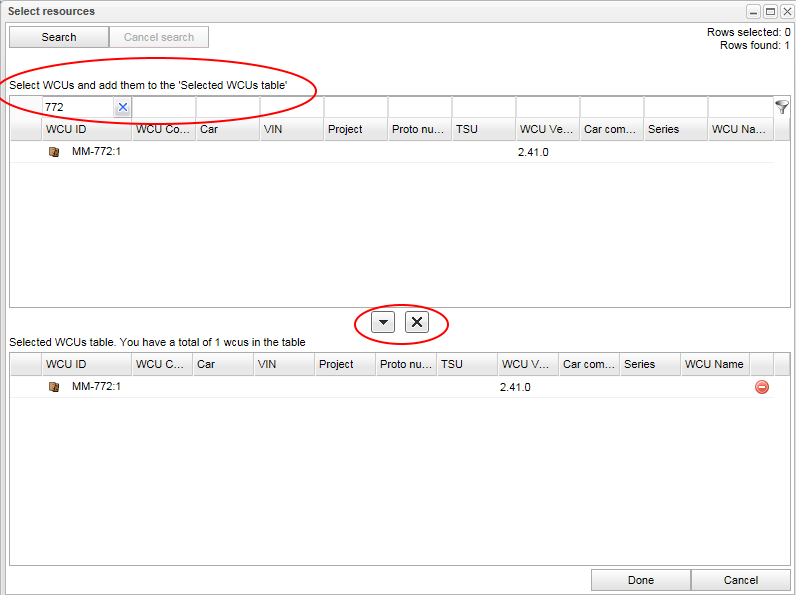
Task: Maximize the Select resources dialog
Action: coord(770,11)
